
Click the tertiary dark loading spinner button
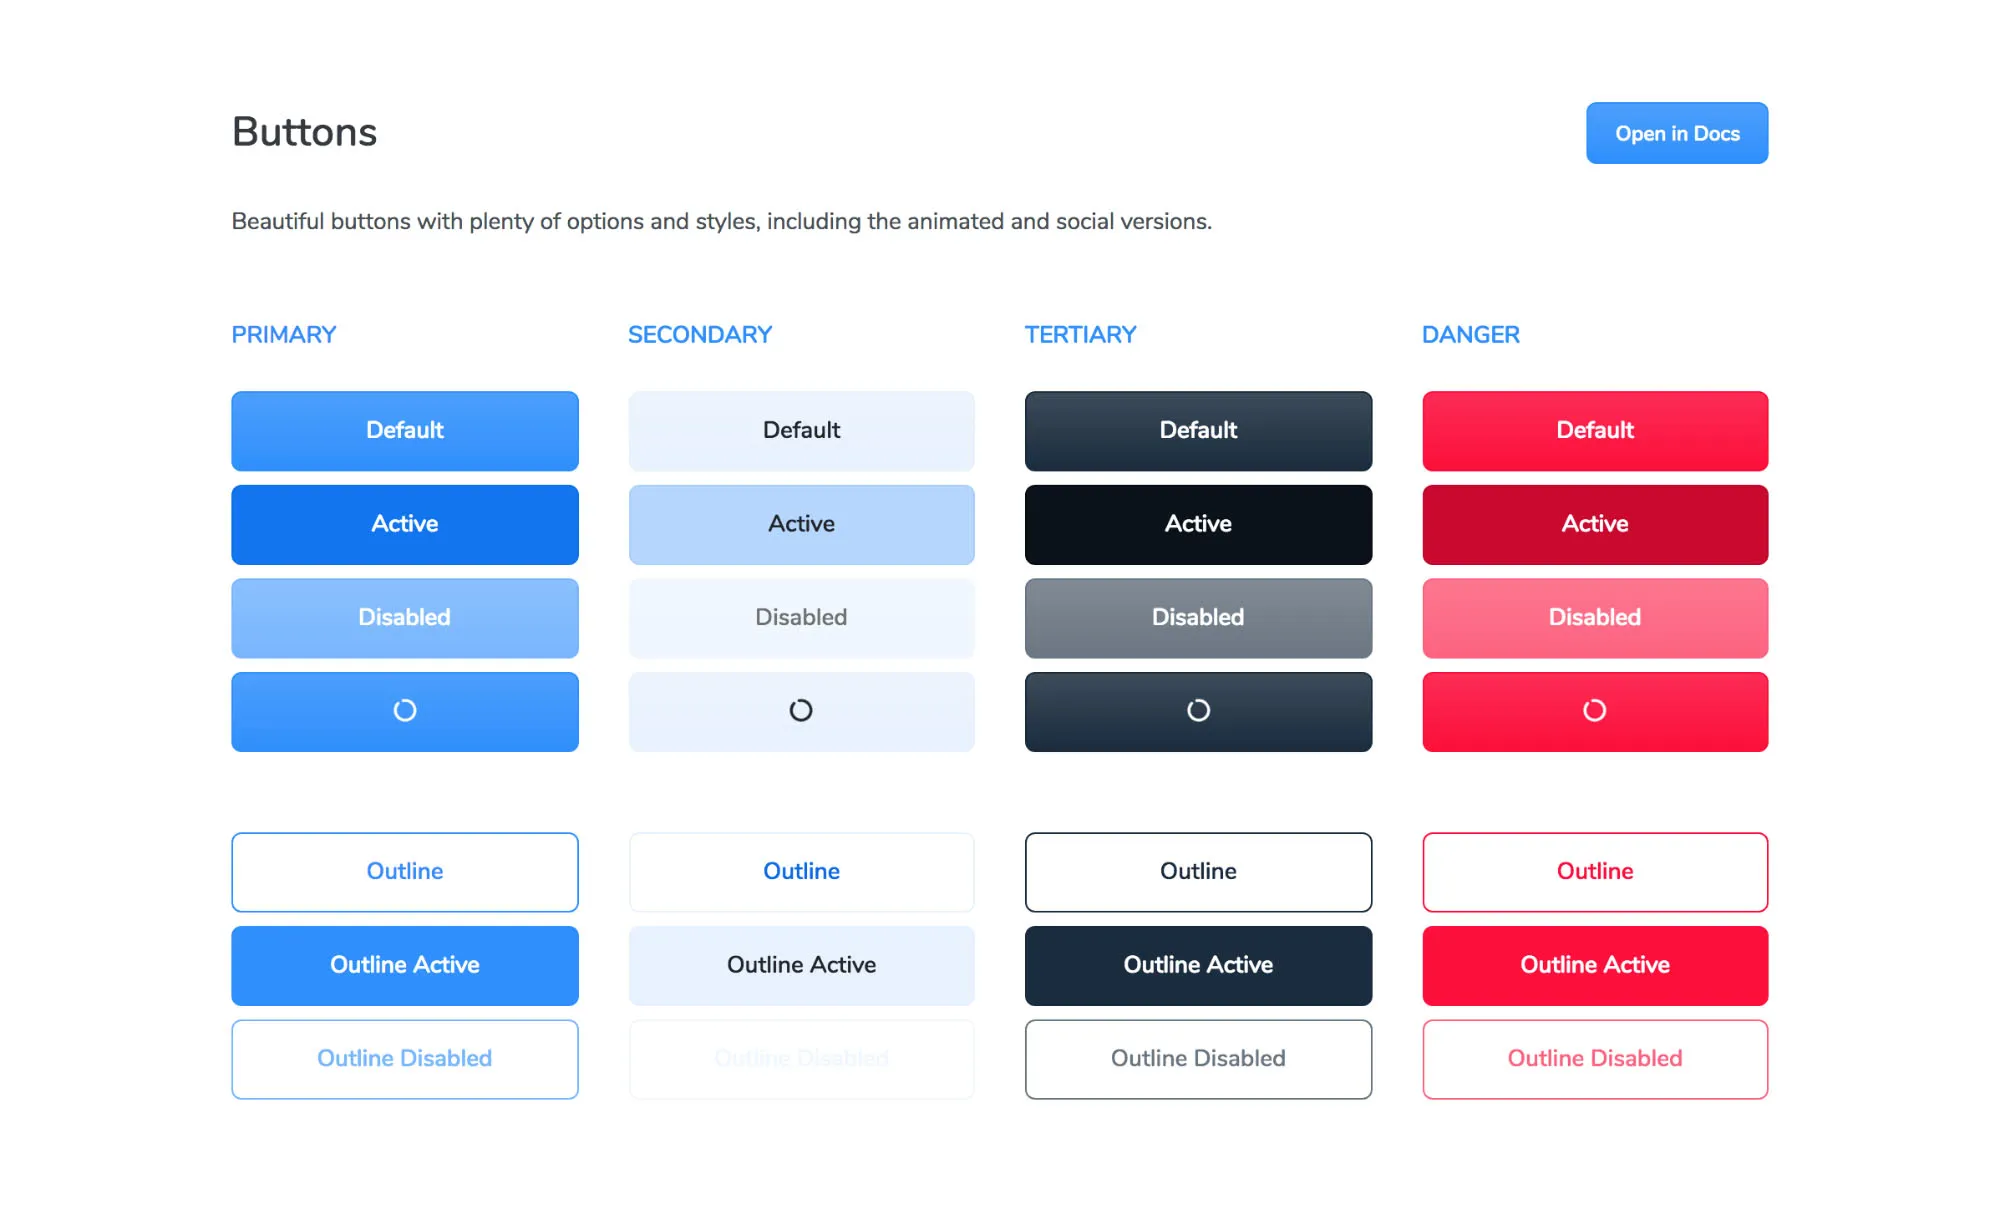pyautogui.click(x=1198, y=711)
